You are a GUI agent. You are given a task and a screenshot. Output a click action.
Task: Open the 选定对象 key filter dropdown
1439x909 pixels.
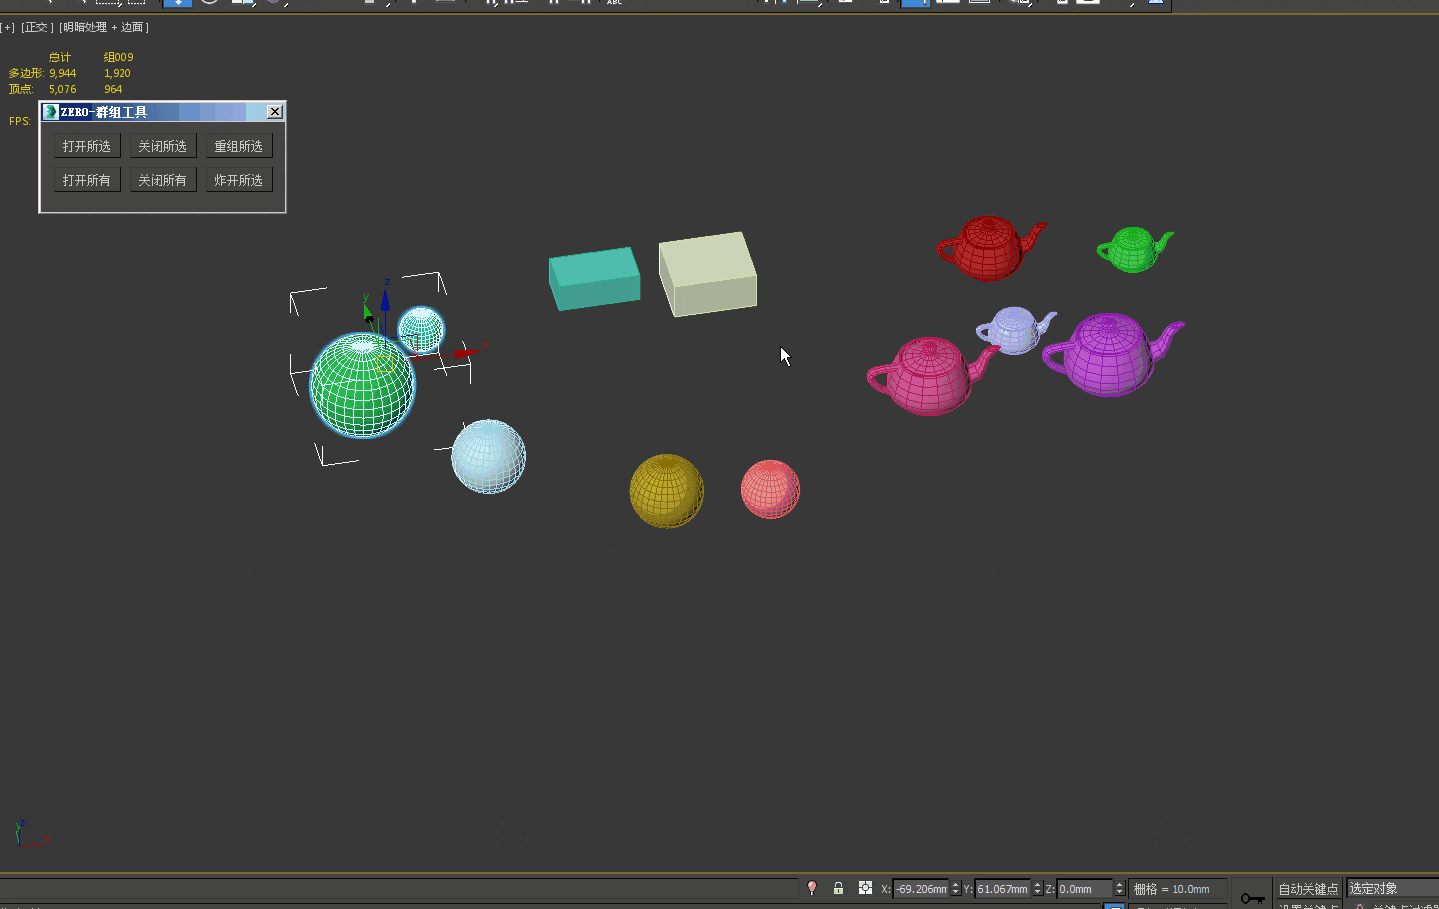[x=1391, y=888]
